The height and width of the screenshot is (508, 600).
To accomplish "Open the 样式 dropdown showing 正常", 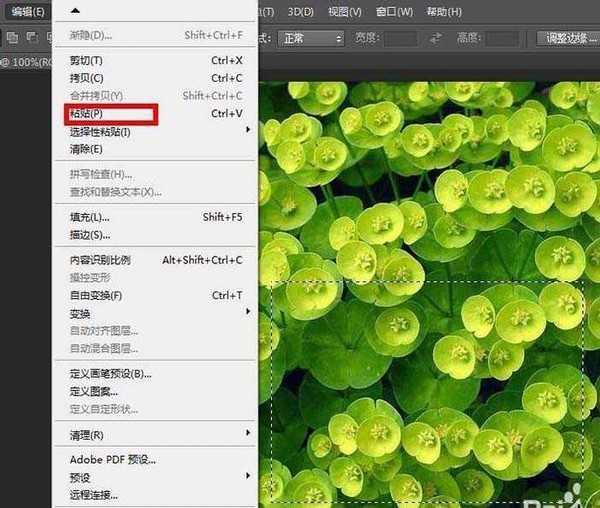I will (x=313, y=38).
